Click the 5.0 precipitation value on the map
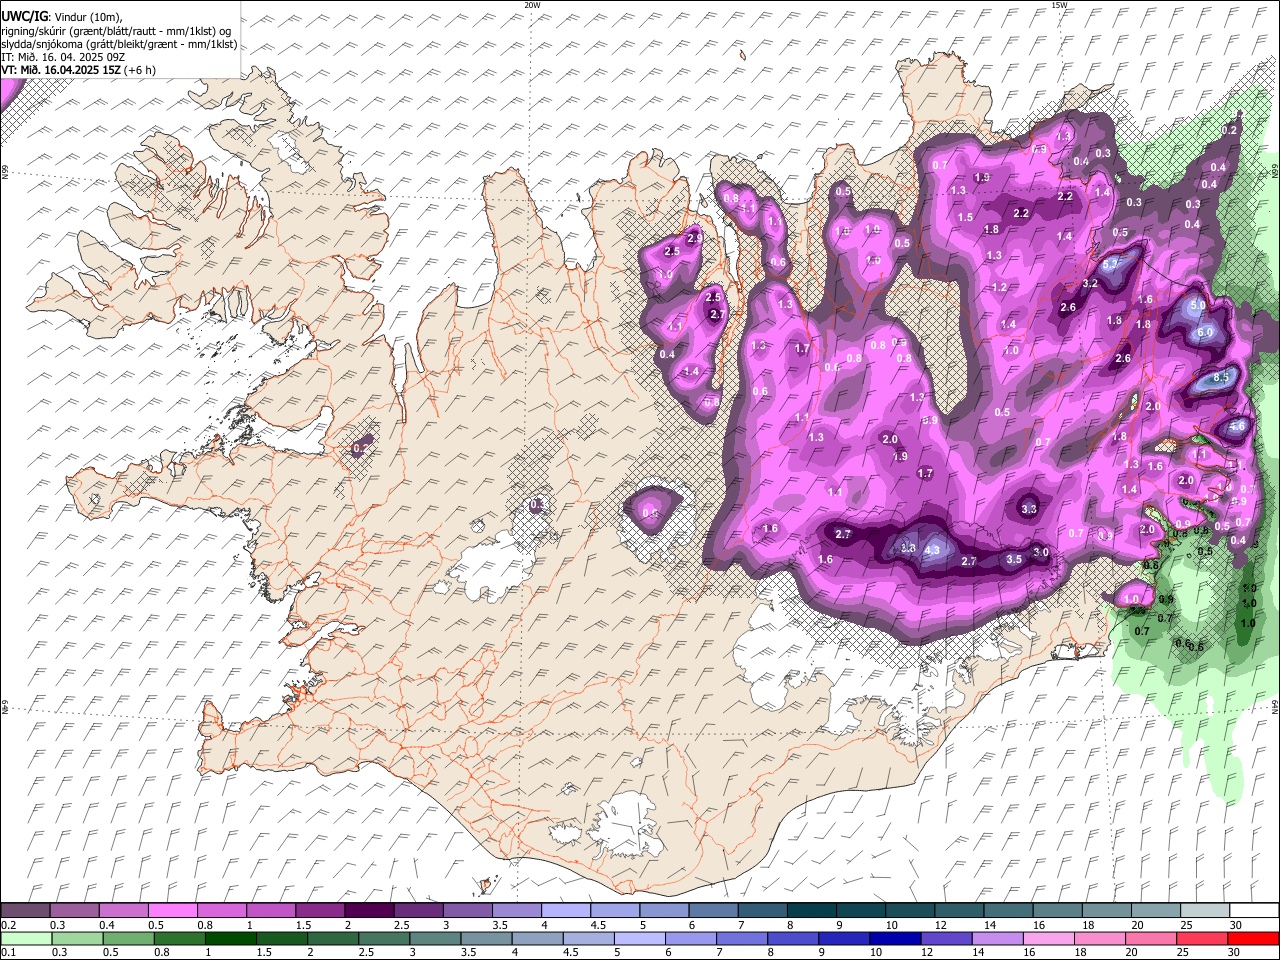 1197,304
